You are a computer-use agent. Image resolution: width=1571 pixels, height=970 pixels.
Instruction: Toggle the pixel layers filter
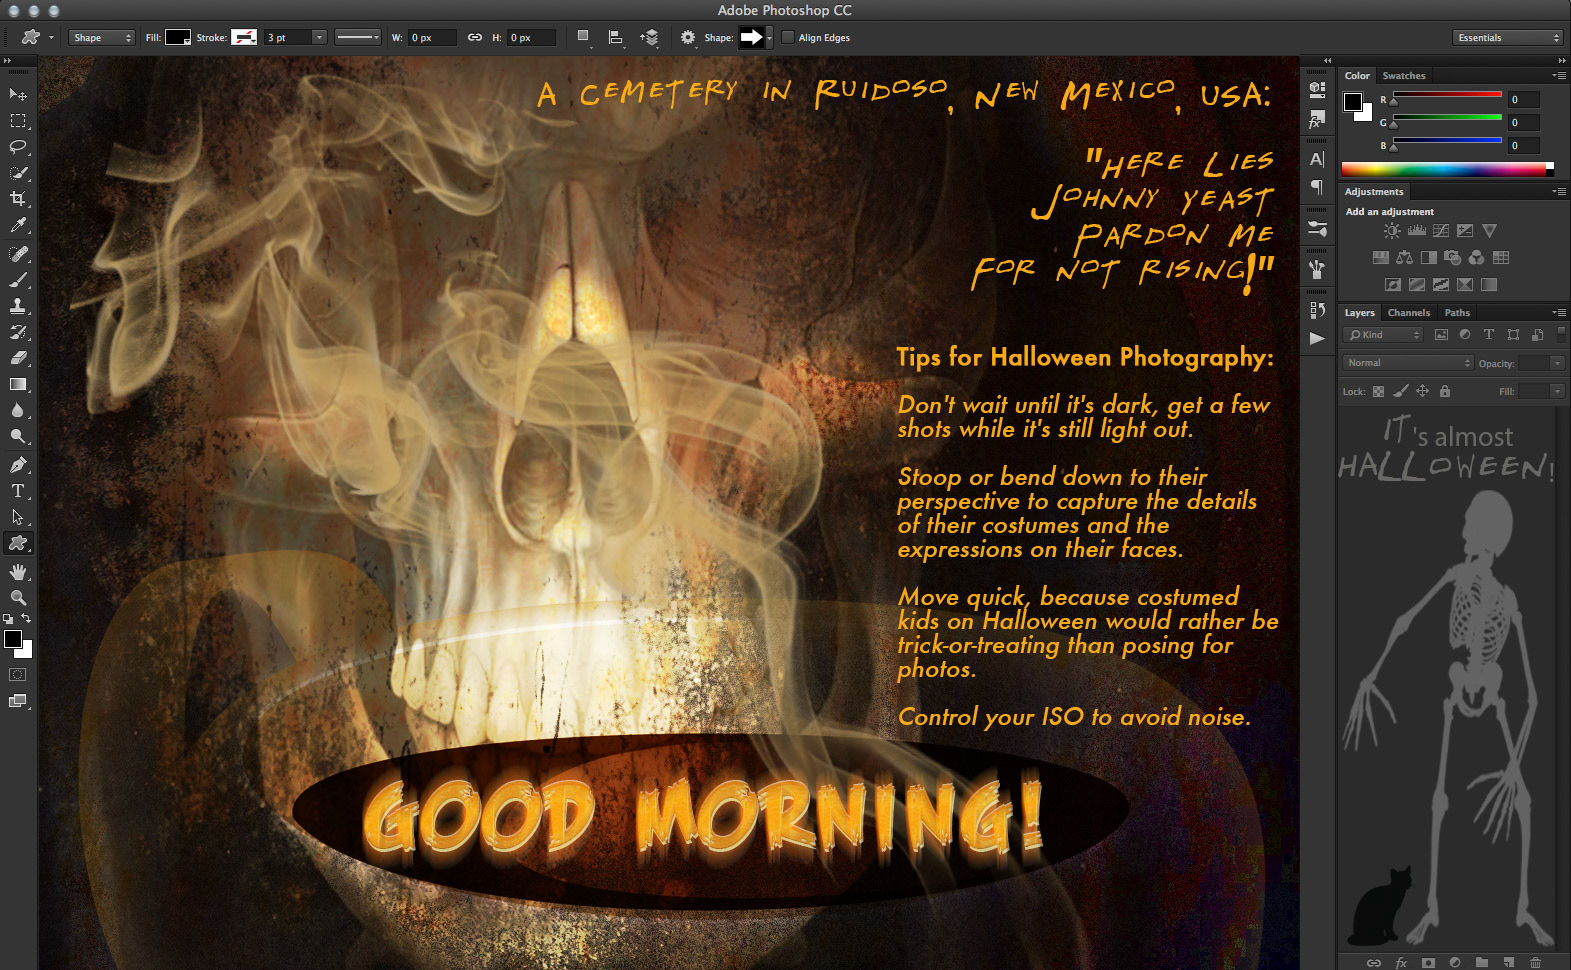click(x=1441, y=335)
